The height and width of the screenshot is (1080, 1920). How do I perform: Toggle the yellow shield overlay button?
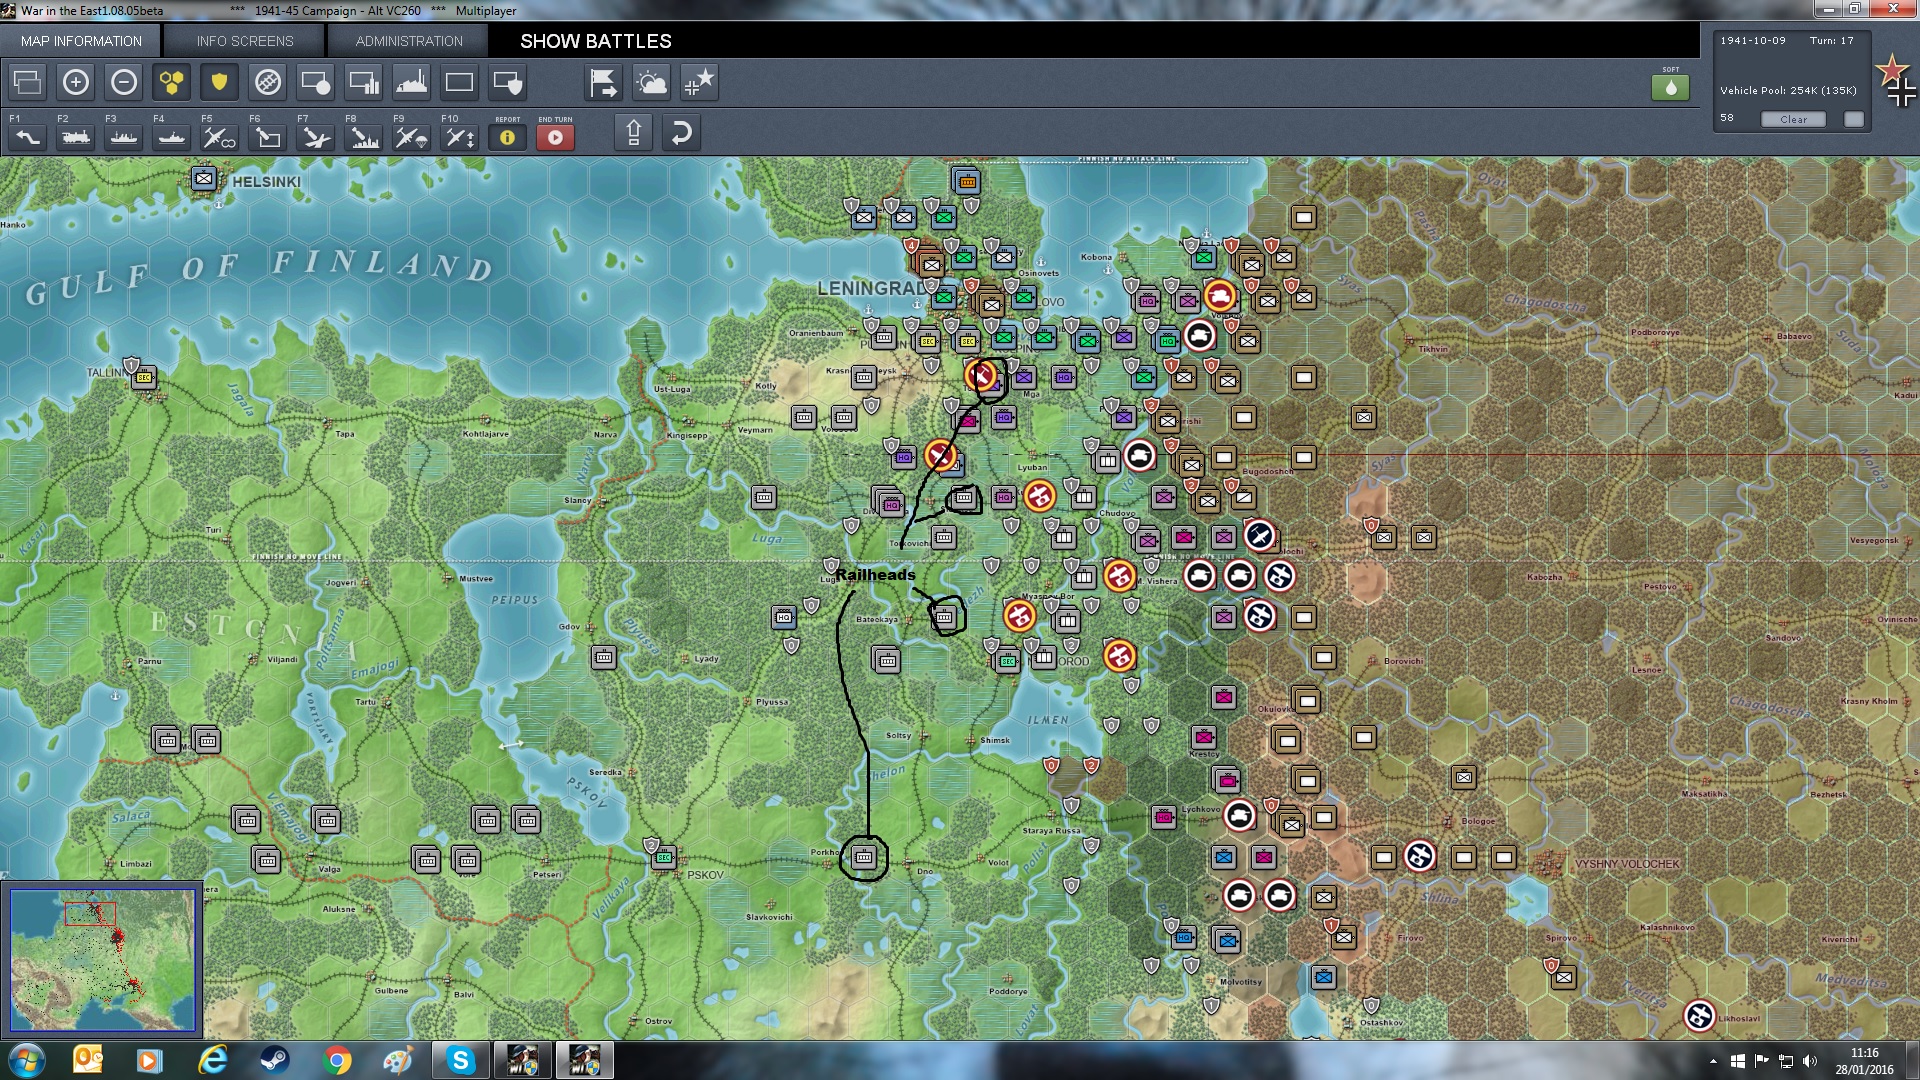click(x=220, y=82)
